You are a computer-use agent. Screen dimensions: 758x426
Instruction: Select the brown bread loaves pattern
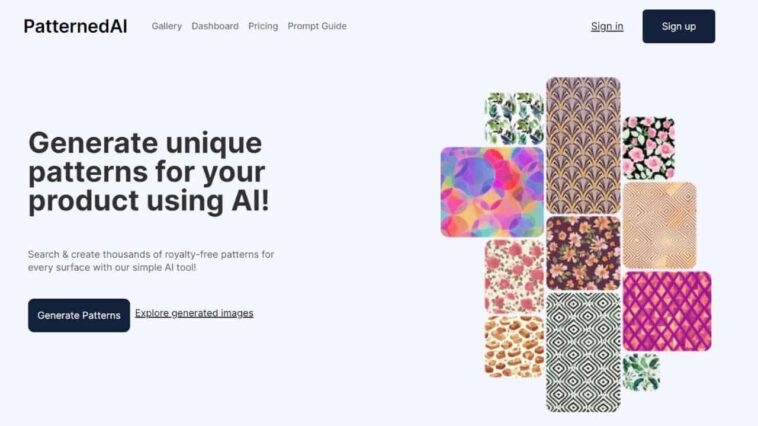[514, 347]
